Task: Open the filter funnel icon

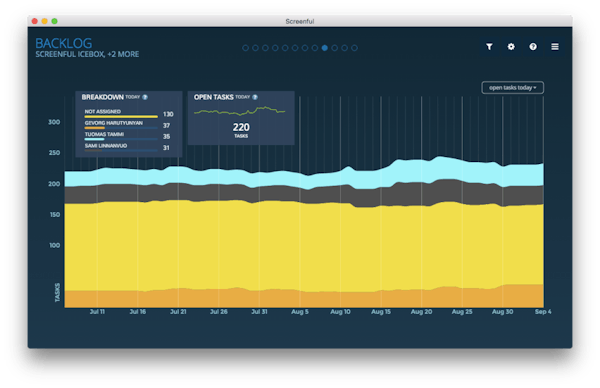Action: pyautogui.click(x=489, y=47)
